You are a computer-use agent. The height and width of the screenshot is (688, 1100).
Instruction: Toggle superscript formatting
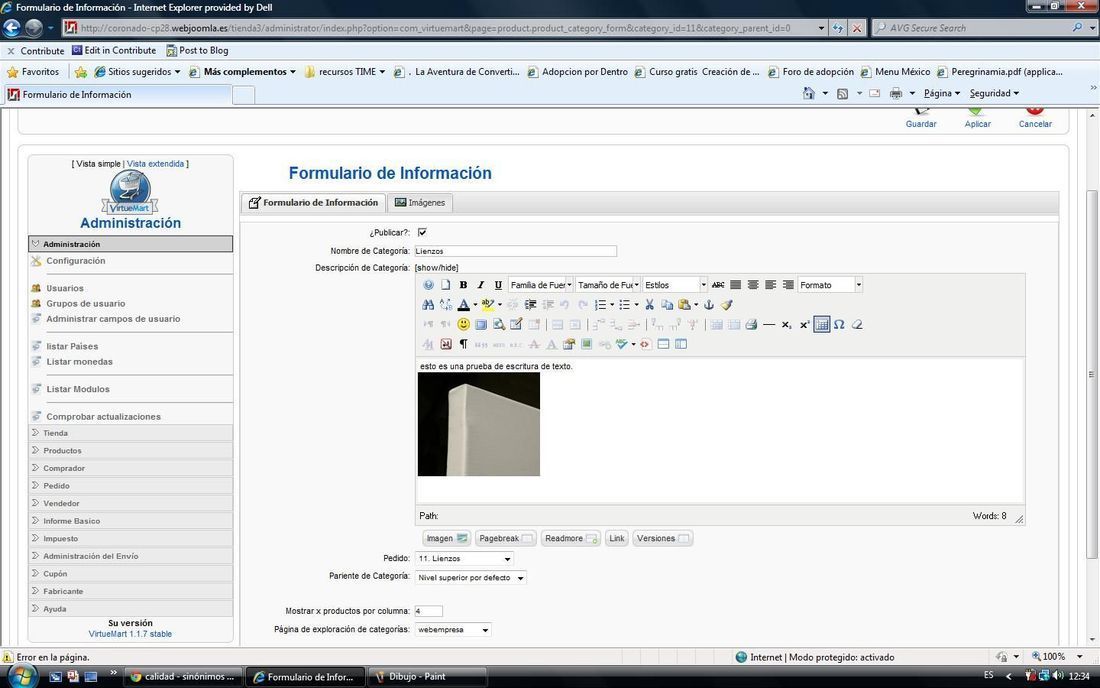804,325
